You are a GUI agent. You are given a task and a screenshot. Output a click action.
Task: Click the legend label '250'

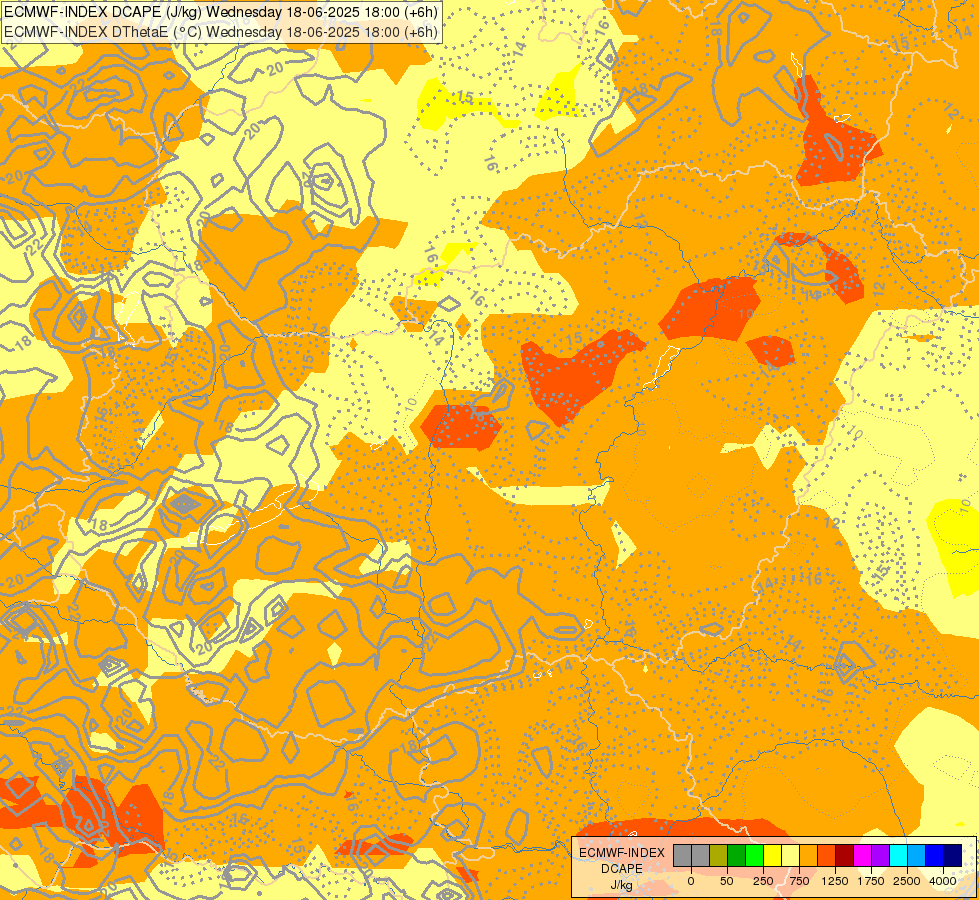point(763,881)
